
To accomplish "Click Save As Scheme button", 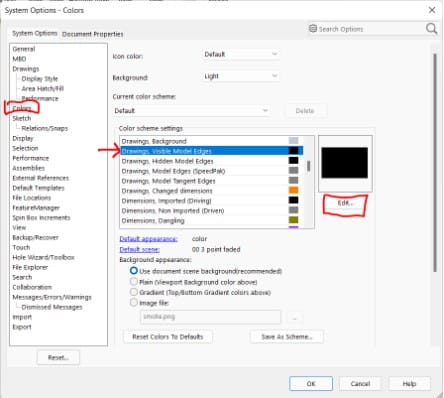I will coord(287,337).
